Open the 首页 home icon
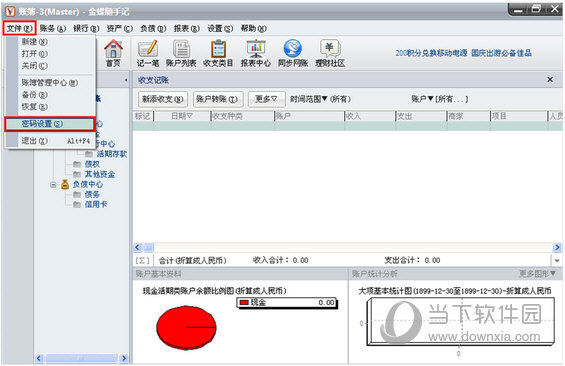Viewport: 565px width, 366px height. tap(114, 53)
